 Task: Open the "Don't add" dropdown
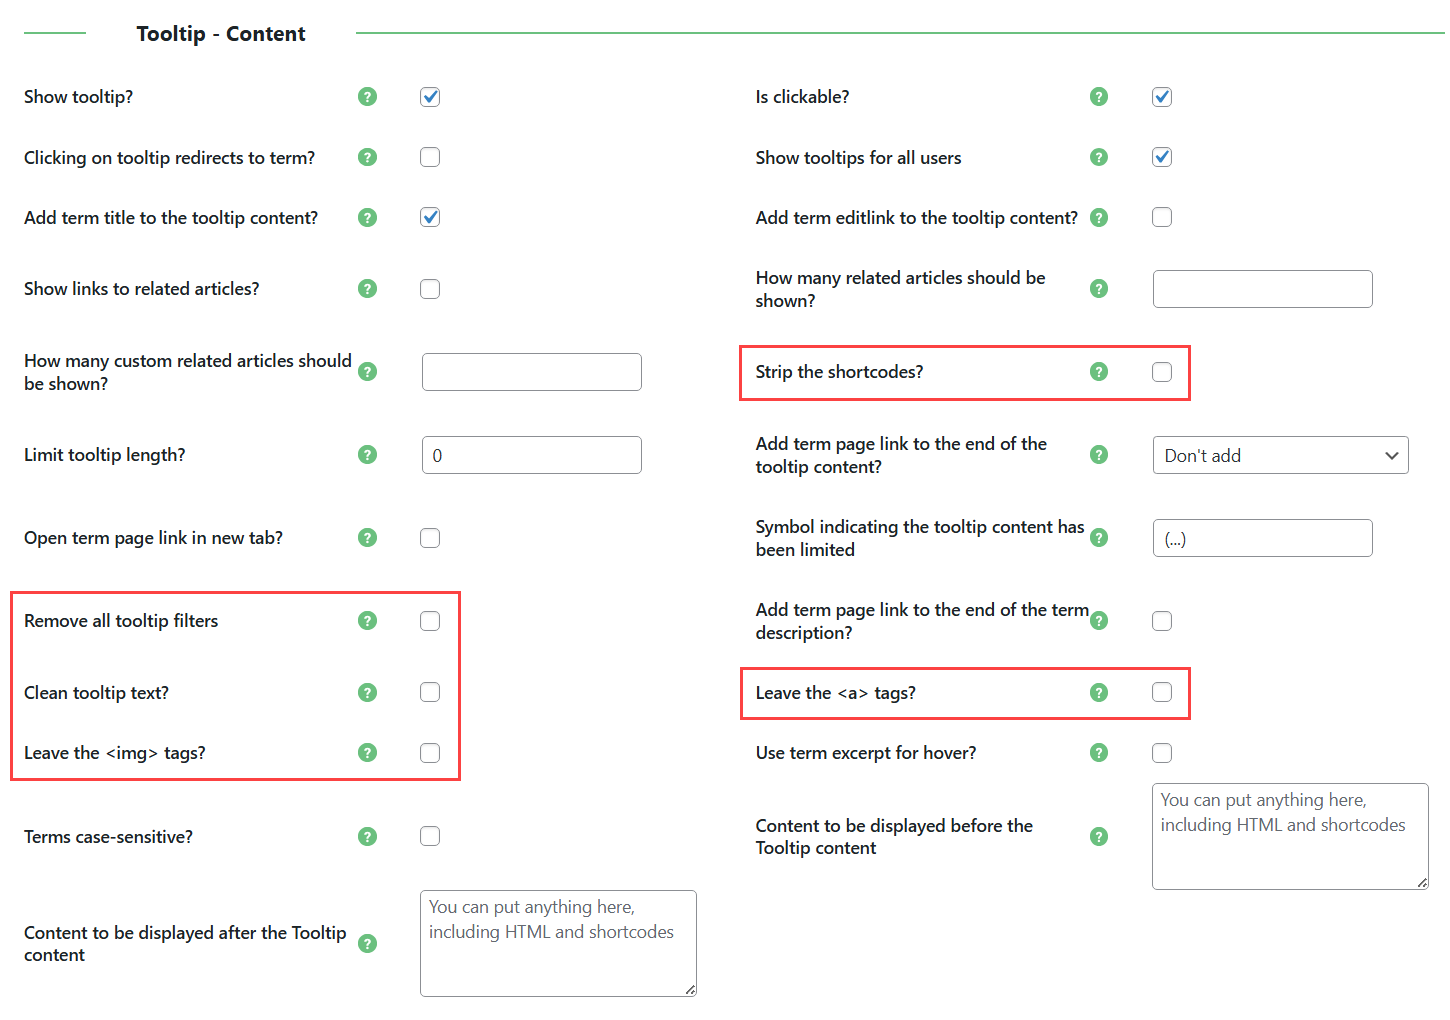(x=1280, y=455)
